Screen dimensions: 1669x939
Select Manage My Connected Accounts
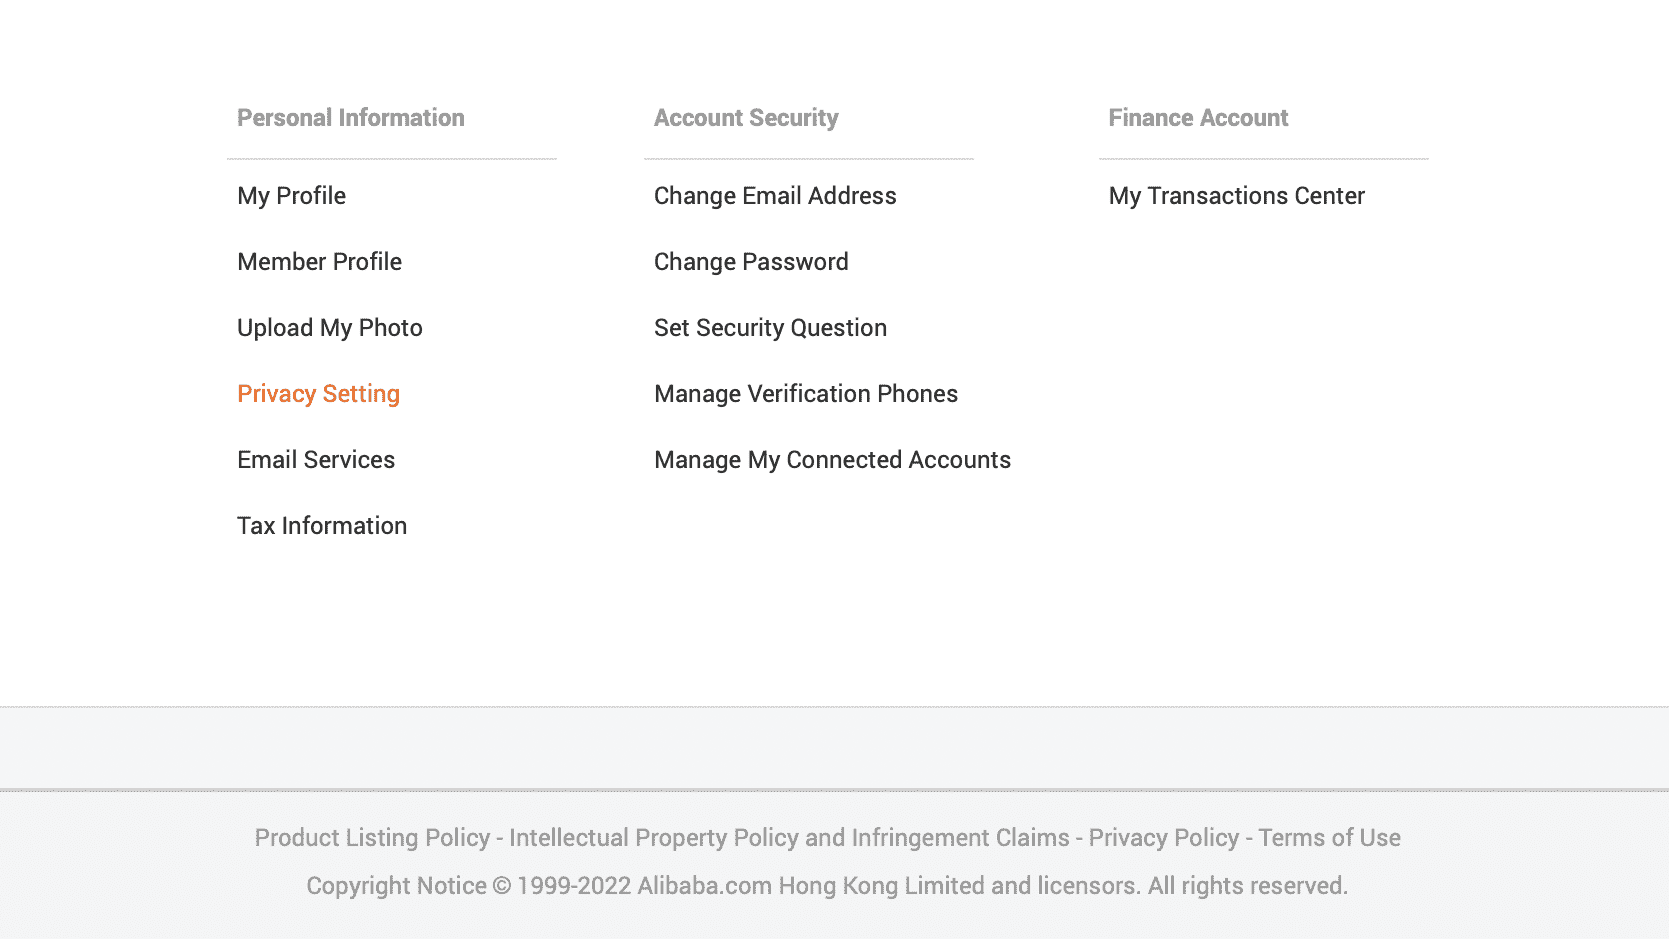(x=831, y=460)
